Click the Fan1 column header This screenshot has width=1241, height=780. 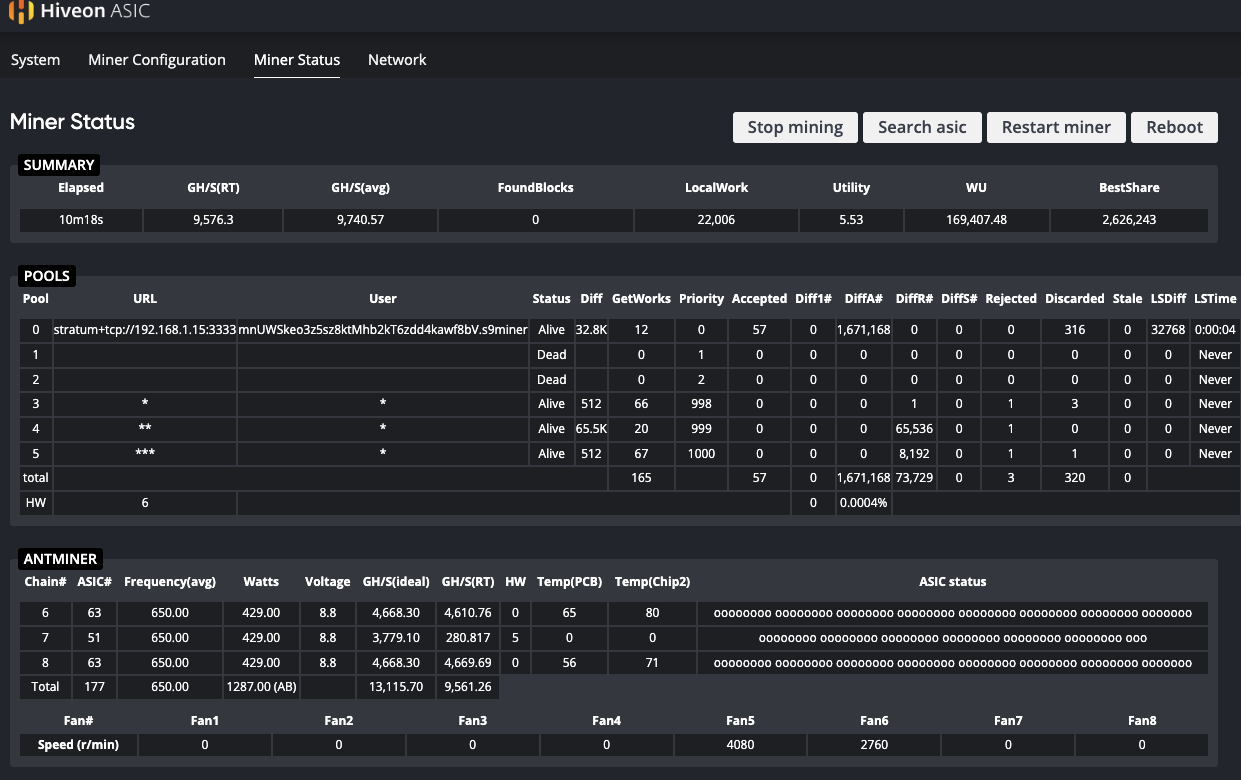pyautogui.click(x=204, y=720)
